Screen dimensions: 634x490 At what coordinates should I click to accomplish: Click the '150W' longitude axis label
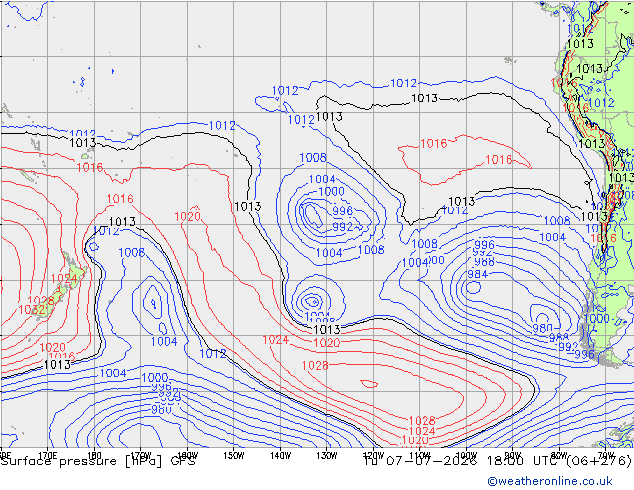click(234, 456)
